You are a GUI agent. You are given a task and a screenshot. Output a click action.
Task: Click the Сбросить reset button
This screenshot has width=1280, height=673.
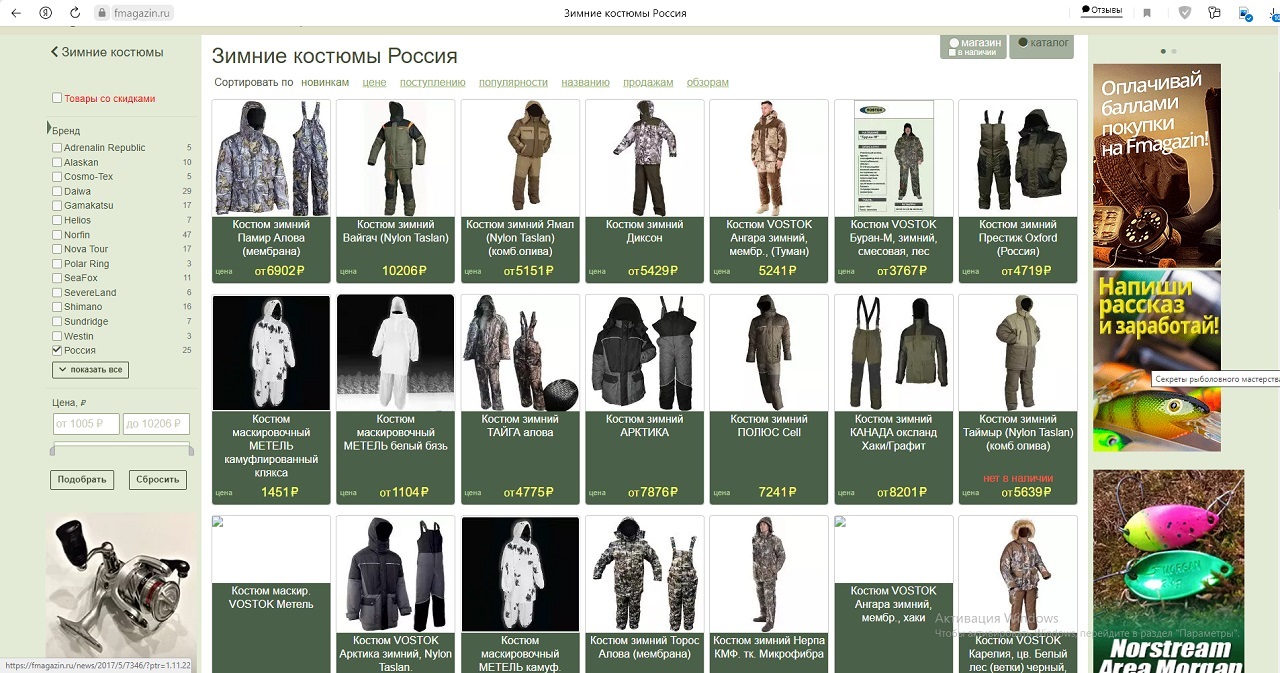point(158,479)
